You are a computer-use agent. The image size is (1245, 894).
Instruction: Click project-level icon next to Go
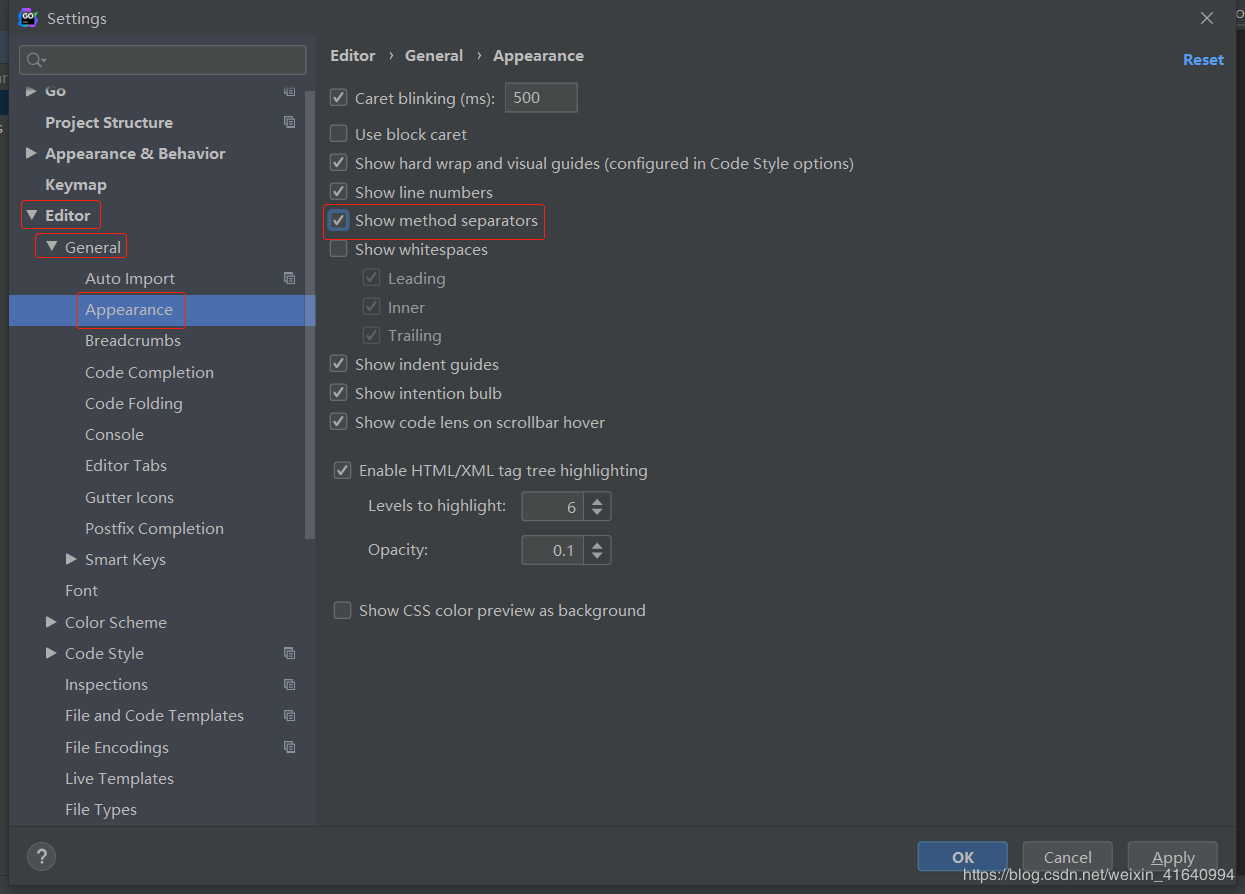point(289,91)
